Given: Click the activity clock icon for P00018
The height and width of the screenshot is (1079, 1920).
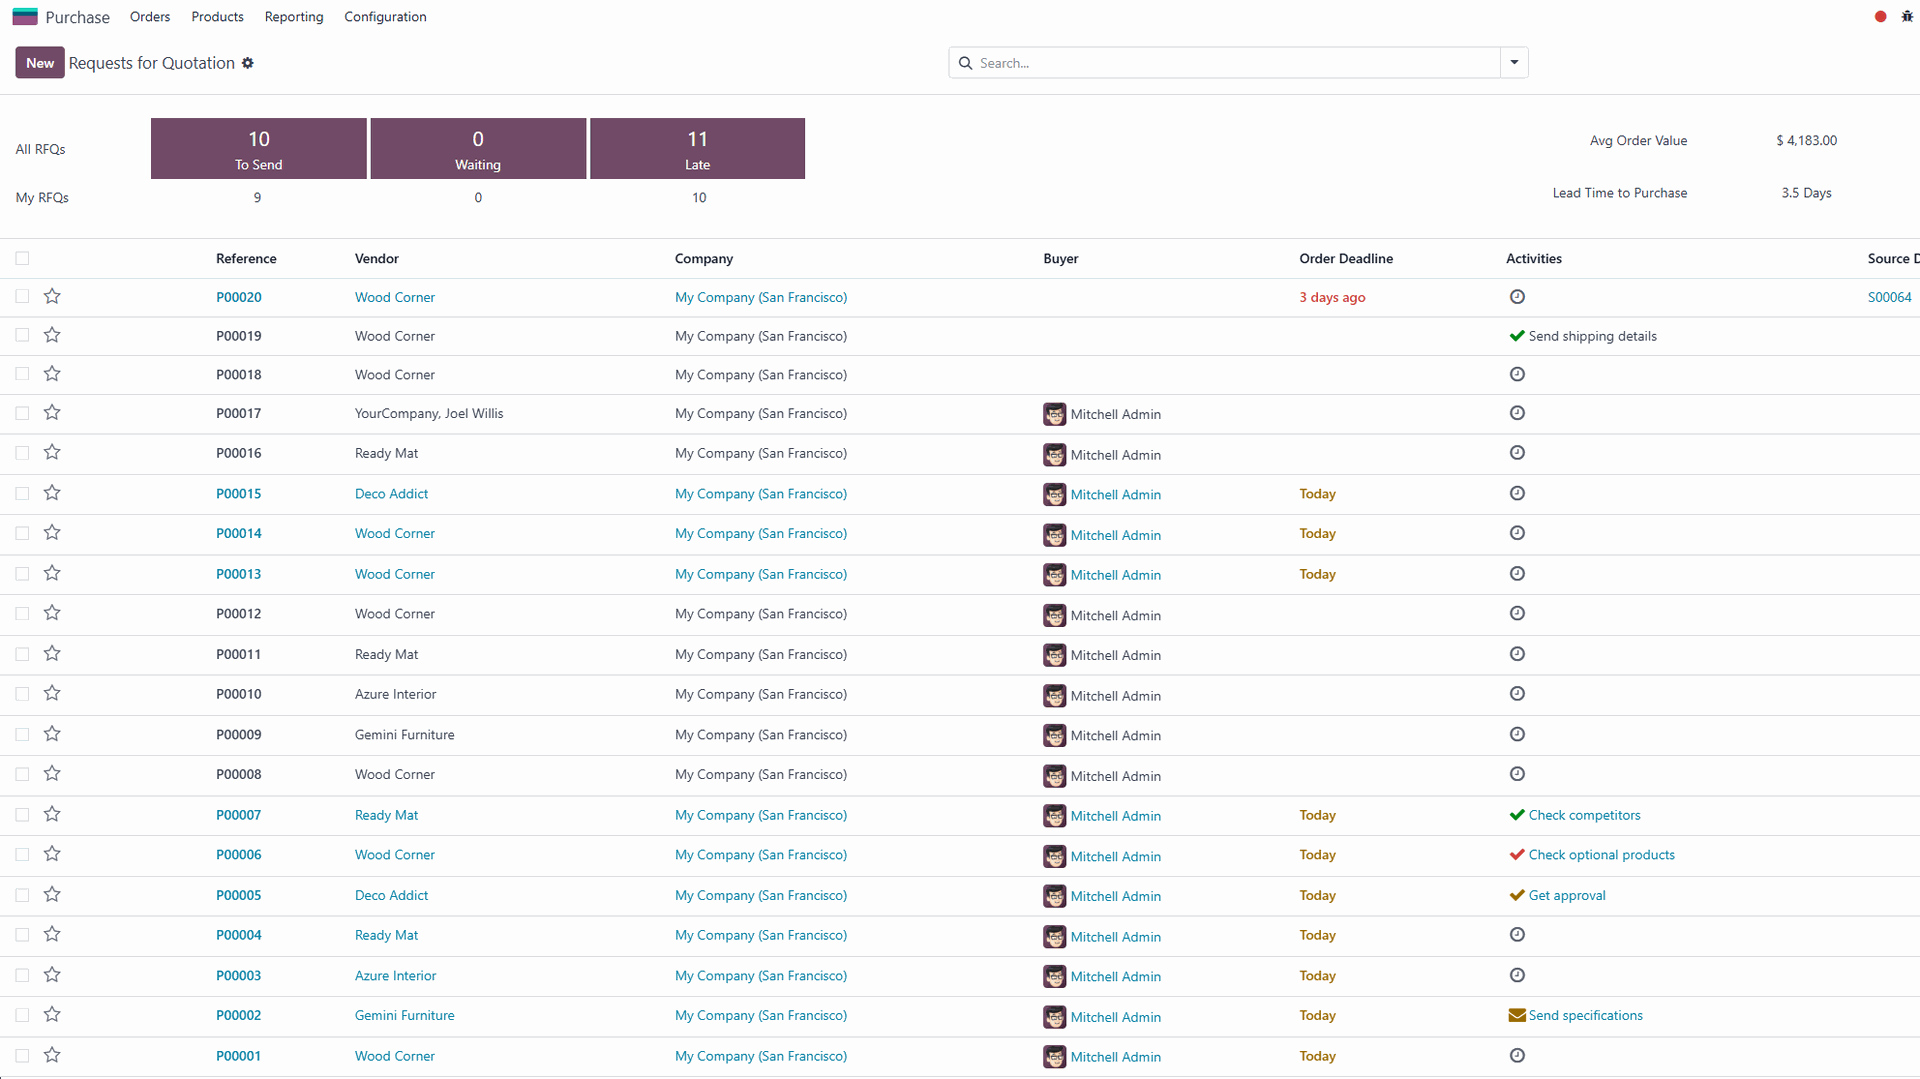Looking at the screenshot, I should [1516, 374].
